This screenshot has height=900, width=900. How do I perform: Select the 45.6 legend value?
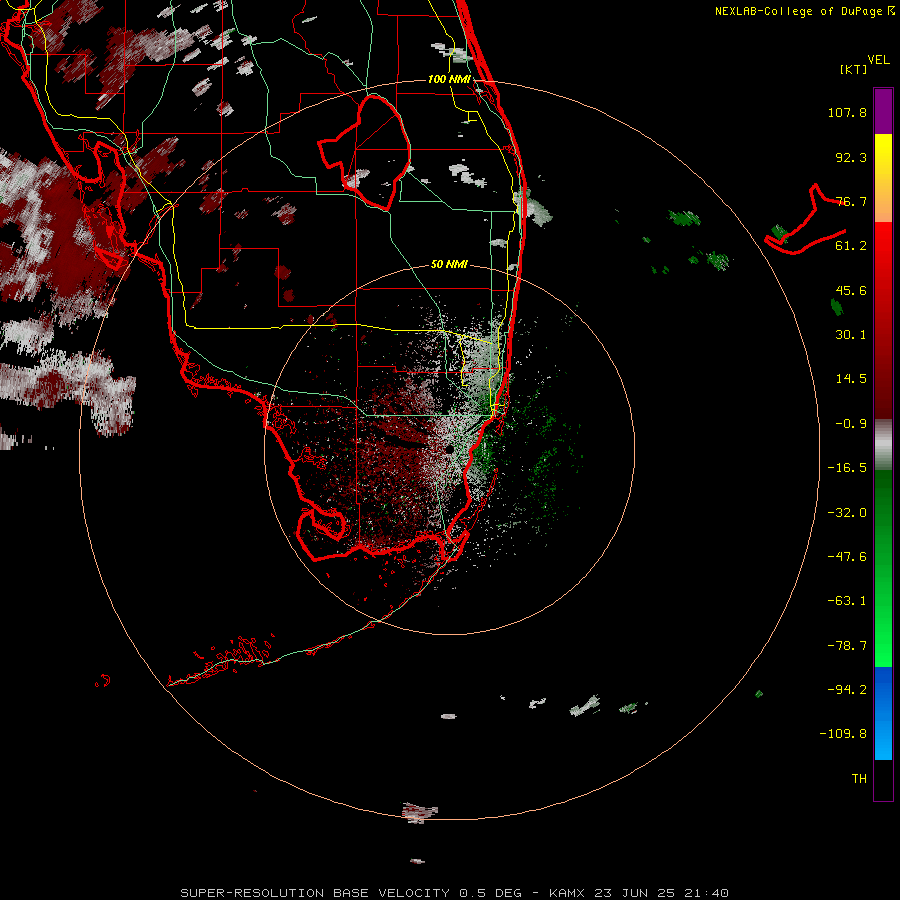pos(851,290)
